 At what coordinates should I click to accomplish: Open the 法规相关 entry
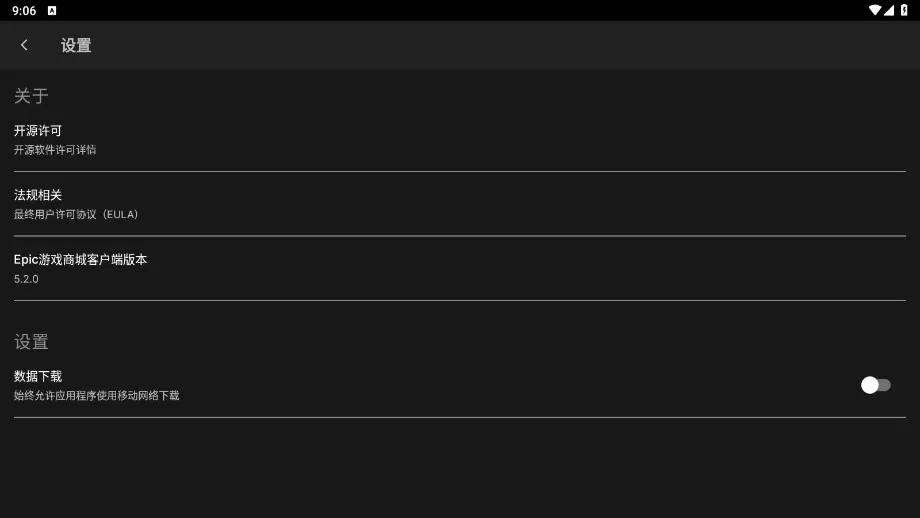pyautogui.click(x=460, y=204)
